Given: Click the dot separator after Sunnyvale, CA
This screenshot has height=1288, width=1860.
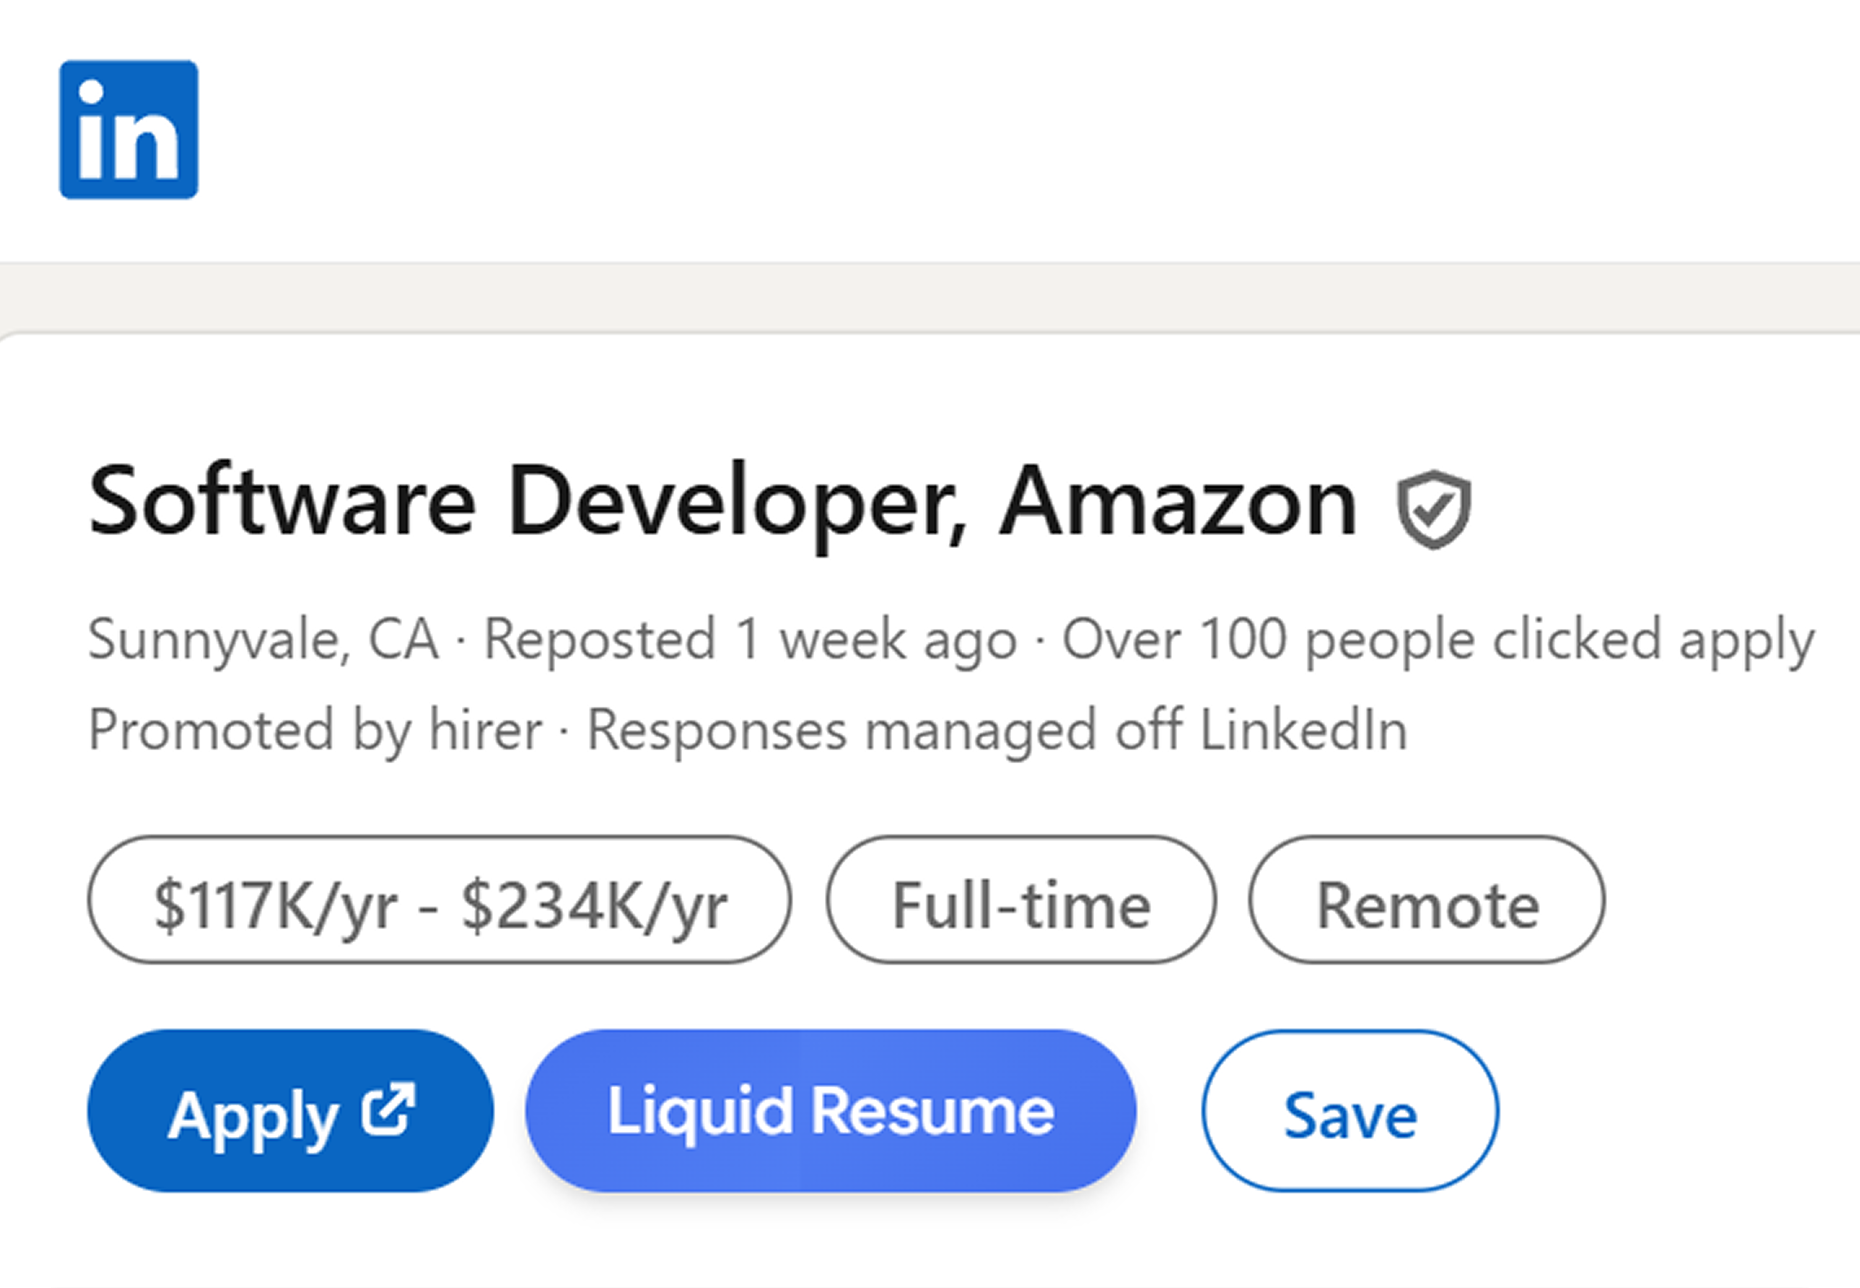Looking at the screenshot, I should point(462,641).
